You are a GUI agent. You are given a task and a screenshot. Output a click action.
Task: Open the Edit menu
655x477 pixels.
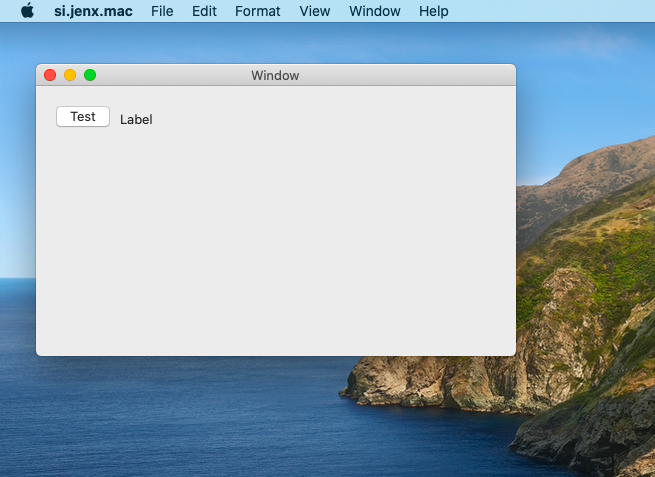204,11
